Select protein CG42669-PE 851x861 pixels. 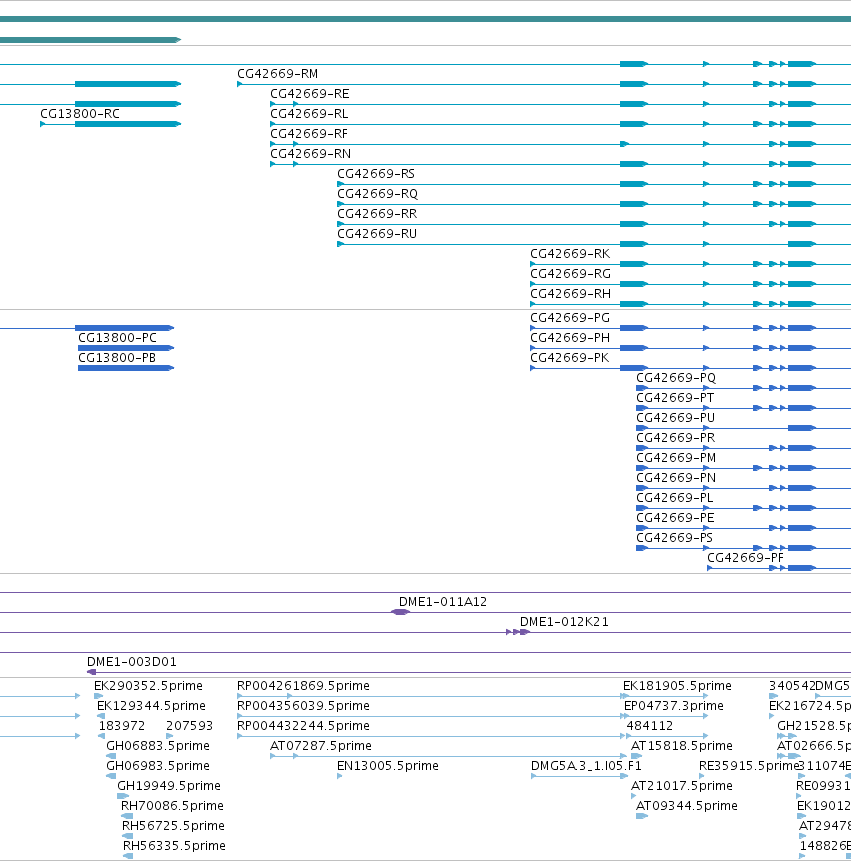point(675,518)
